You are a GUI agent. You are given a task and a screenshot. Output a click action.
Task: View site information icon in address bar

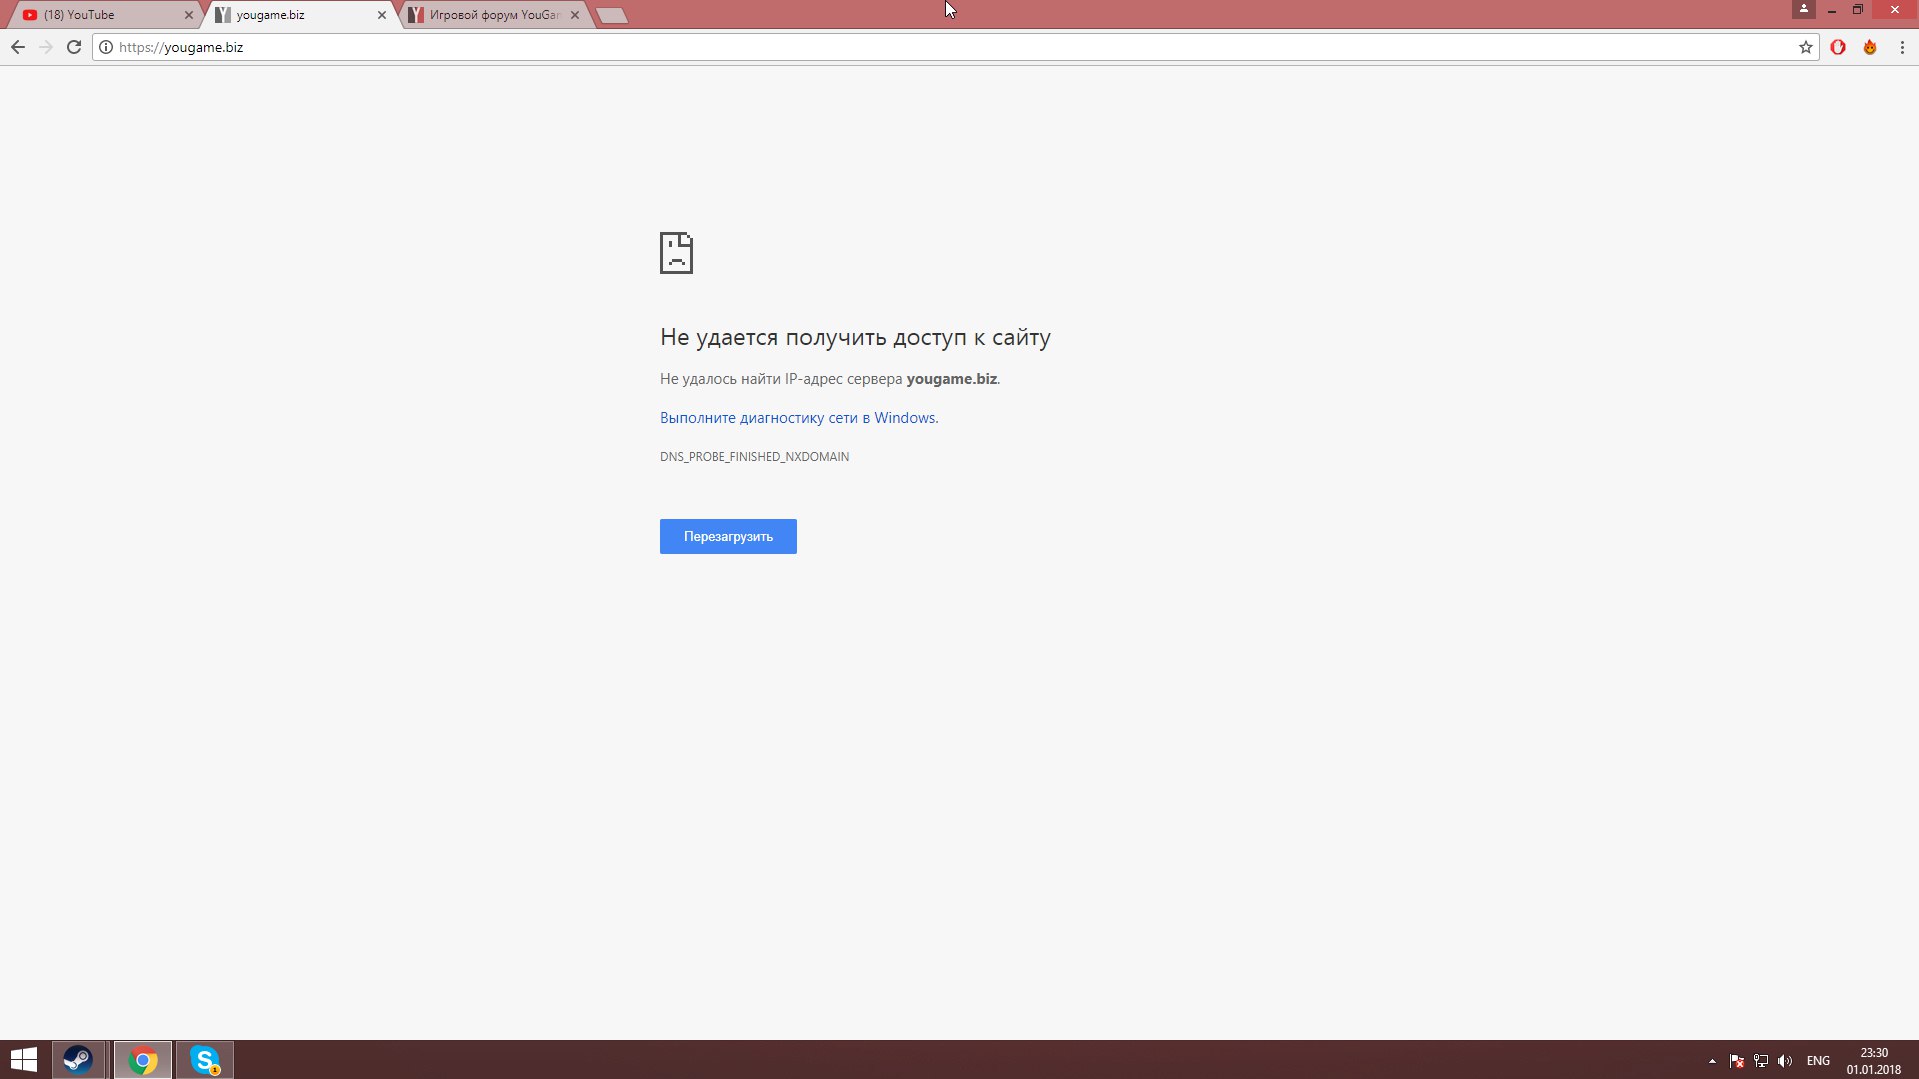pyautogui.click(x=106, y=47)
